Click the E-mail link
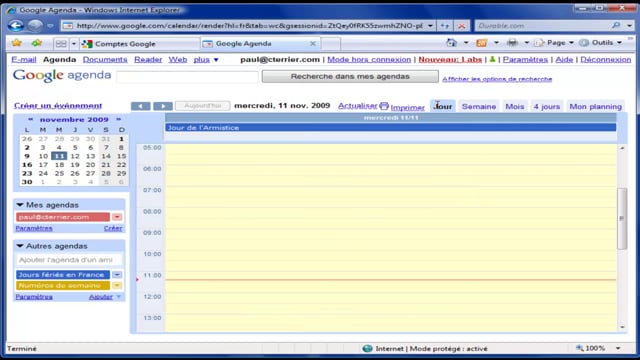 tap(24, 60)
